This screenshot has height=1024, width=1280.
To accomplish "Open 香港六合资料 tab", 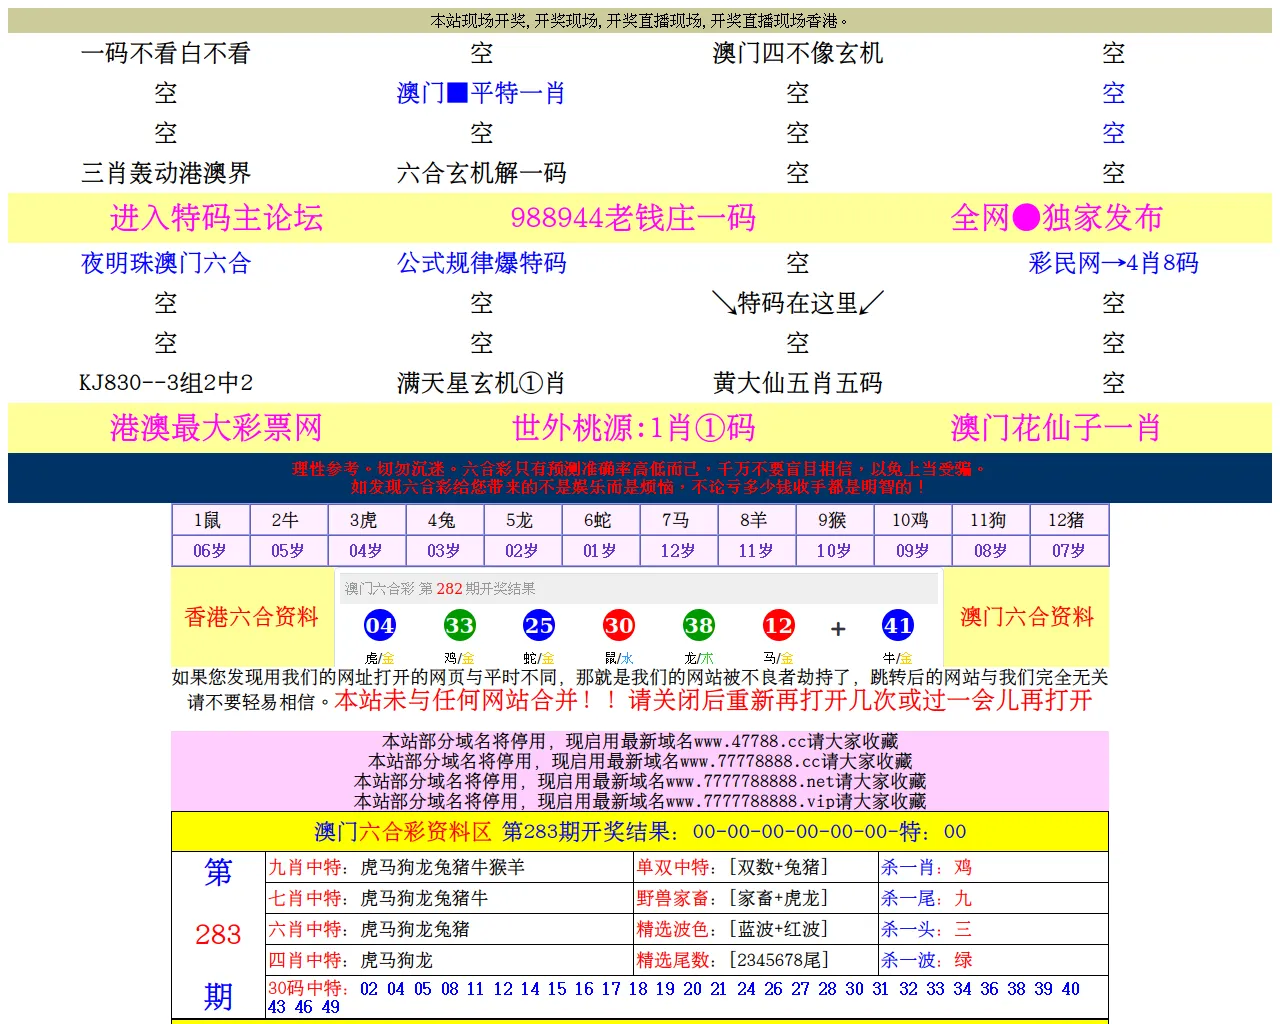I will coord(251,617).
